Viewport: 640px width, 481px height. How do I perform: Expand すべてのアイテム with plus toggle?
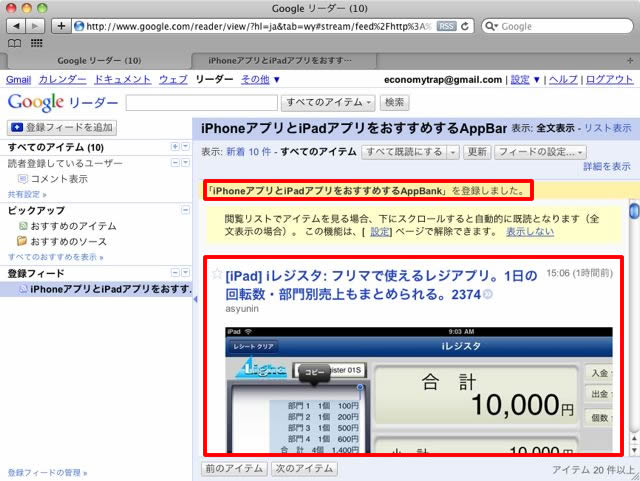pyautogui.click(x=175, y=147)
